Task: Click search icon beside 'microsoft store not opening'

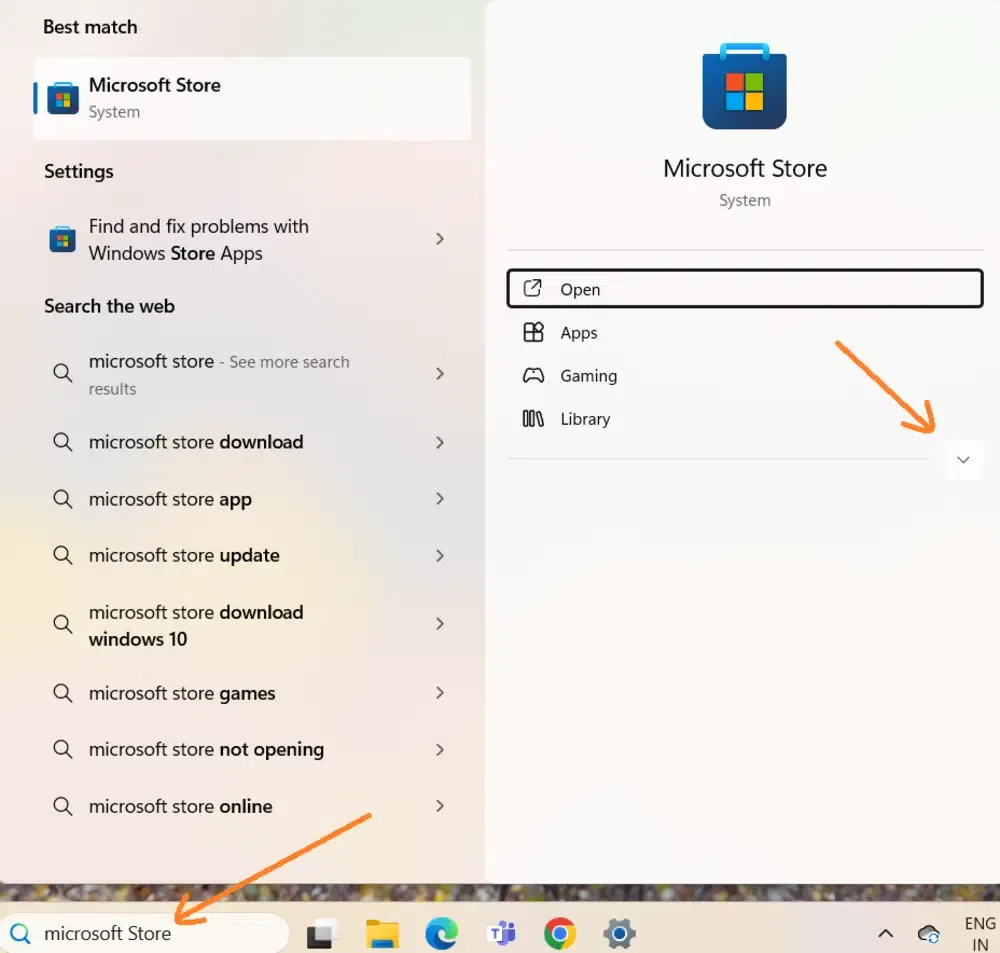Action: click(62, 750)
